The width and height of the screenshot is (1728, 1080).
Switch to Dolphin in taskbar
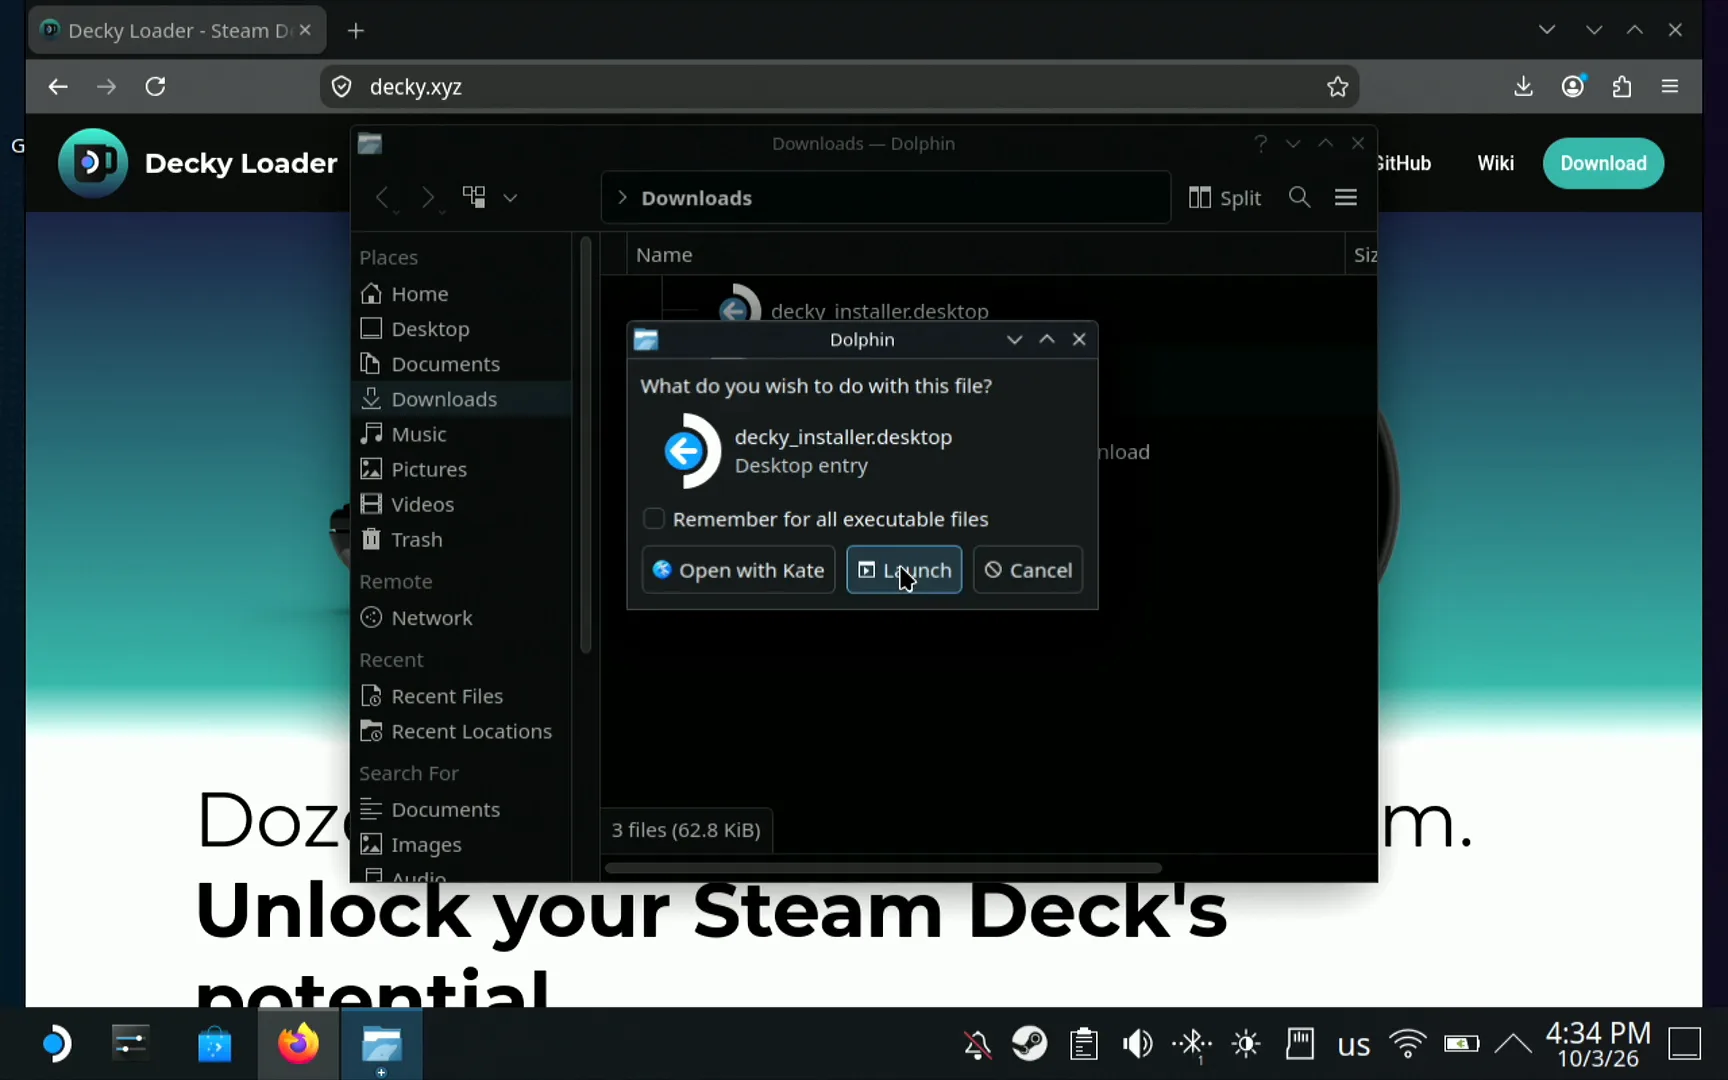click(382, 1044)
